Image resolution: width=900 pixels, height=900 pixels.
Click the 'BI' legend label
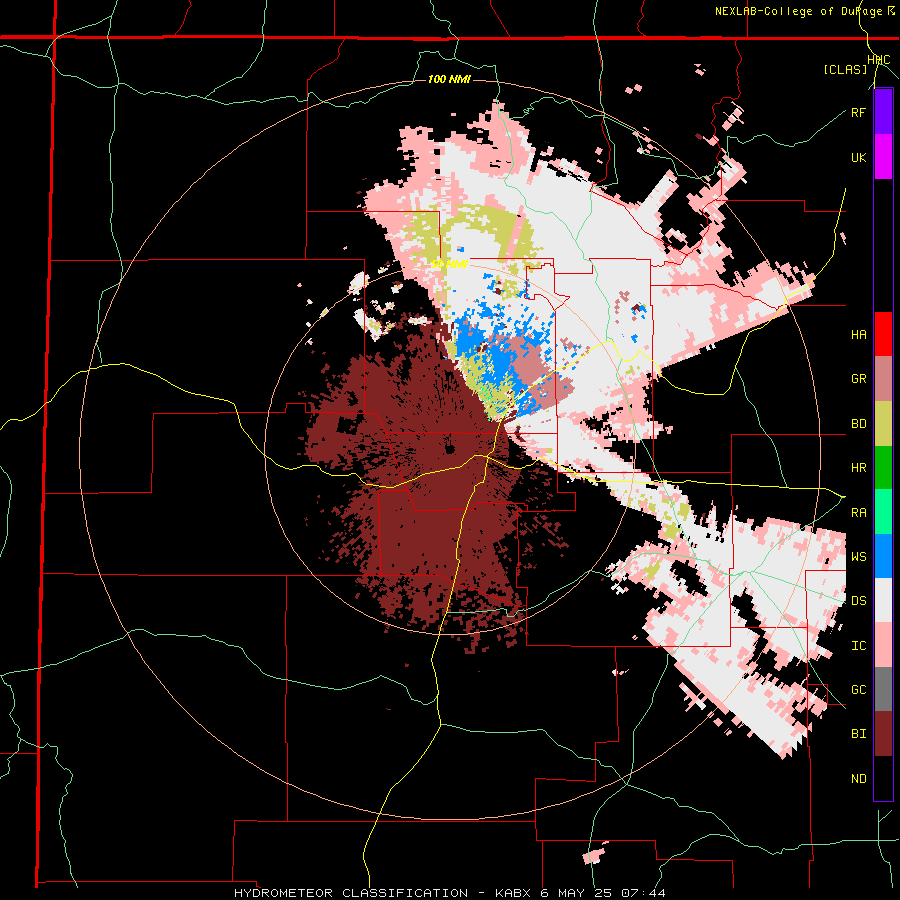[x=858, y=734]
